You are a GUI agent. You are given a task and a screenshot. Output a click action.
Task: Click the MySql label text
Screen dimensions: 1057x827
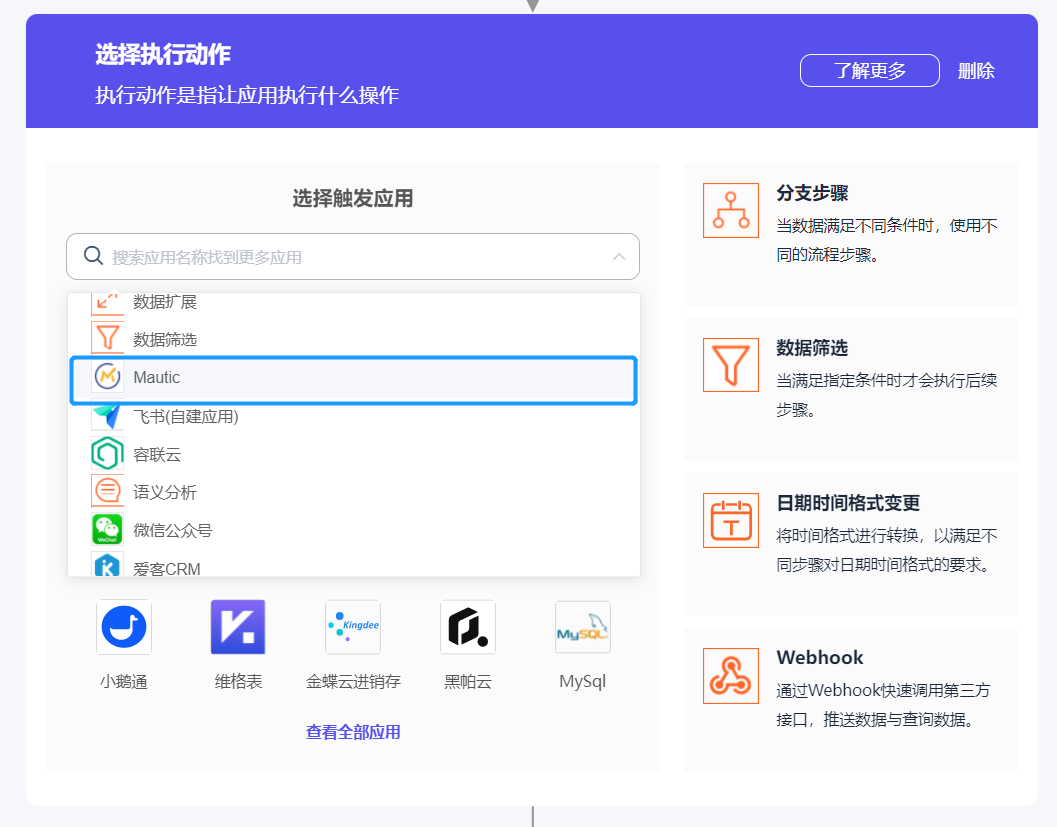coord(582,682)
